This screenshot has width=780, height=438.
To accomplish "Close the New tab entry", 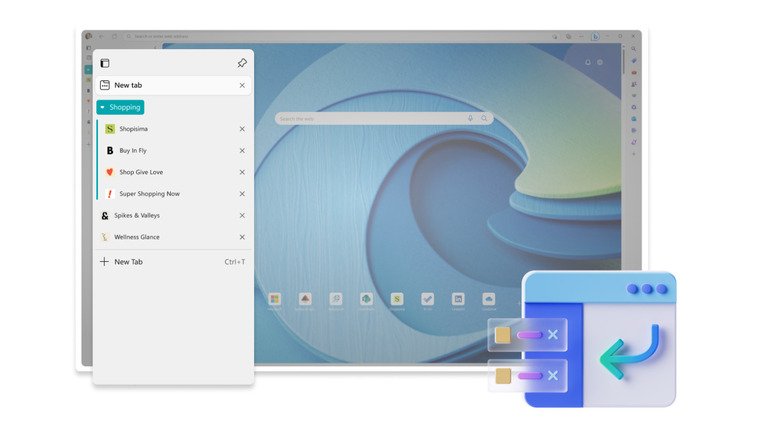I will [242, 85].
